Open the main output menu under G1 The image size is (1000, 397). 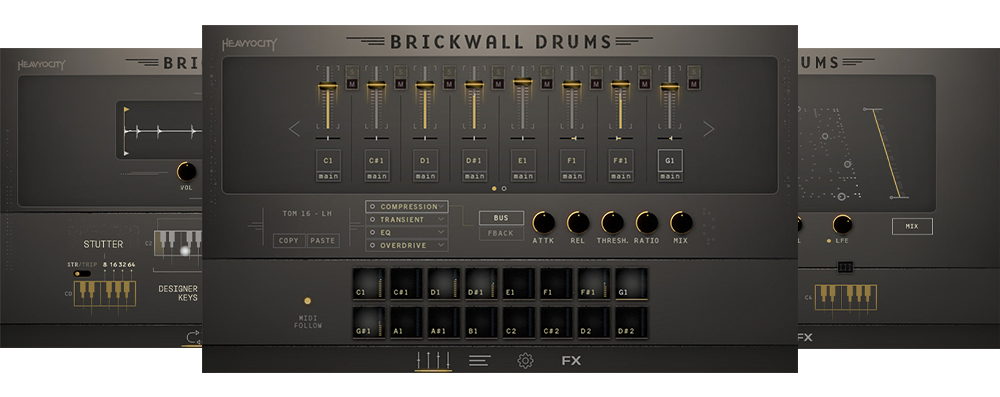[x=670, y=176]
